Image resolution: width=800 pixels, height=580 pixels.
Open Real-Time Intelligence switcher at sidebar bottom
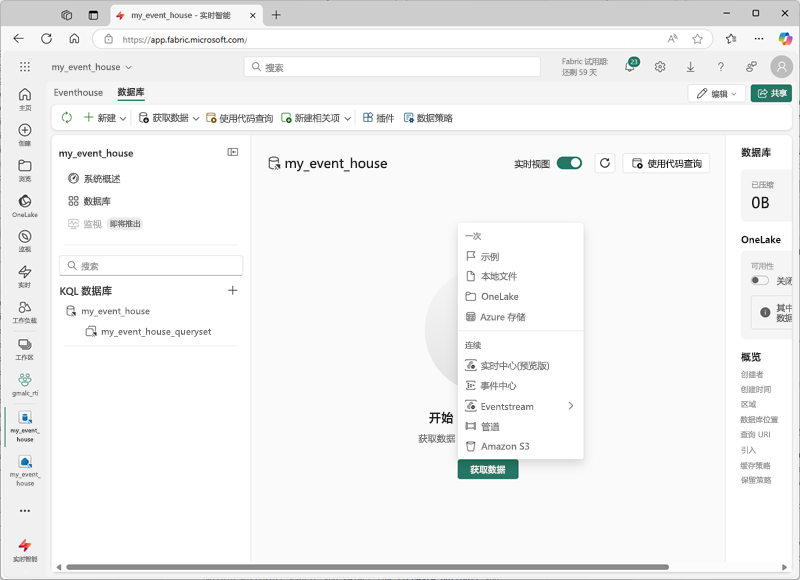point(24,550)
